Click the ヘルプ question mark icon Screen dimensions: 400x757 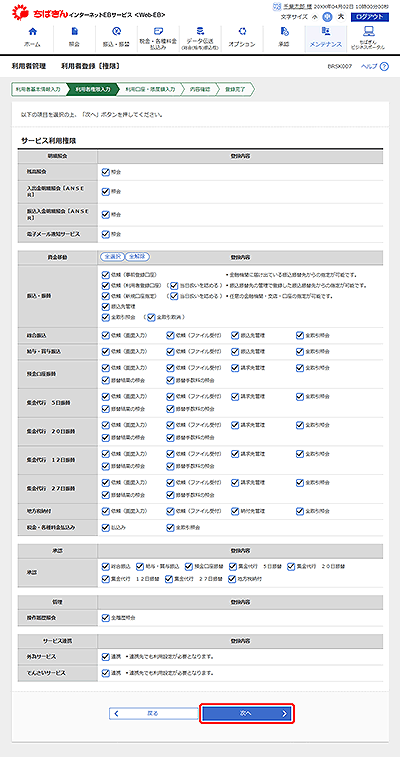[x=384, y=67]
